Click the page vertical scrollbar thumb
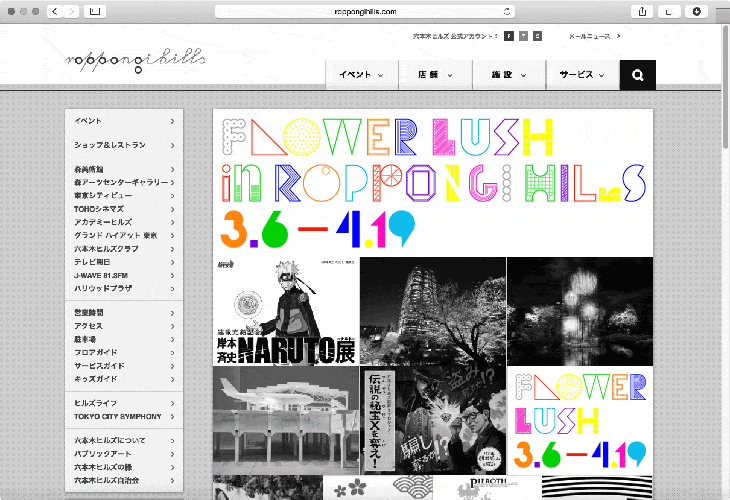This screenshot has width=730, height=500. (x=725, y=88)
